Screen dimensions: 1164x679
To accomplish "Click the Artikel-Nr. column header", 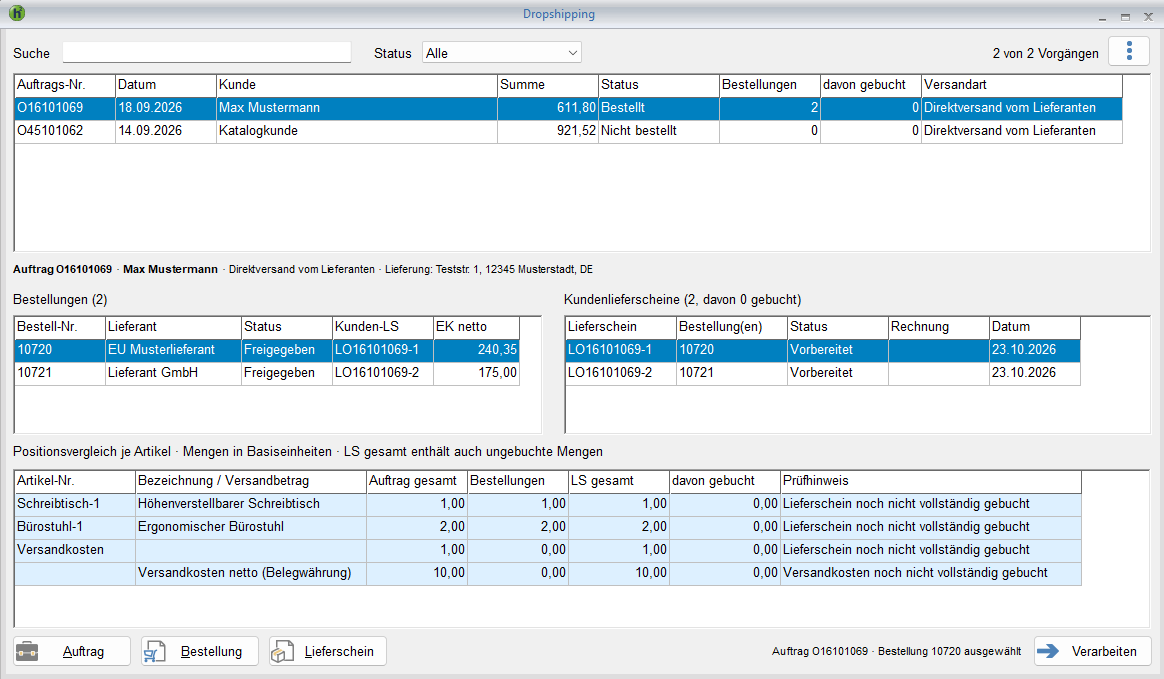I will tap(75, 481).
